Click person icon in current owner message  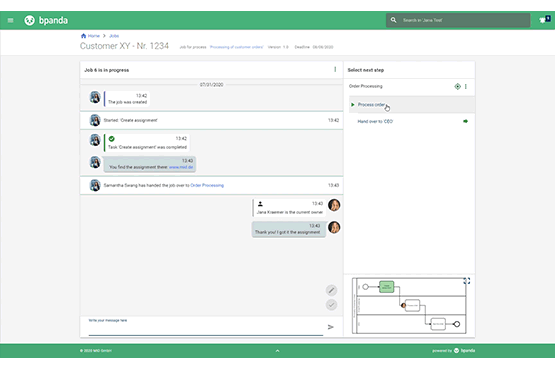(260, 204)
